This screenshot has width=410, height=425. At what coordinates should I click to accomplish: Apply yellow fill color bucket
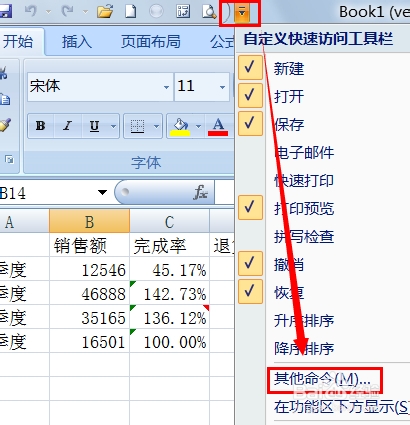click(180, 127)
